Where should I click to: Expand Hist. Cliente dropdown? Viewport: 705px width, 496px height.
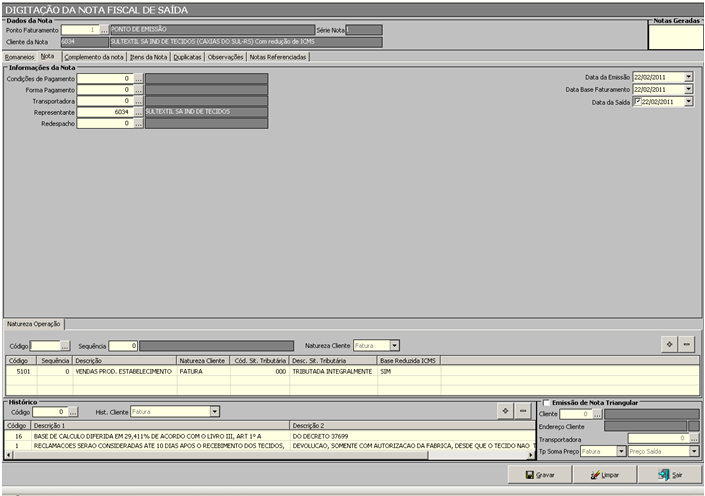tap(214, 411)
